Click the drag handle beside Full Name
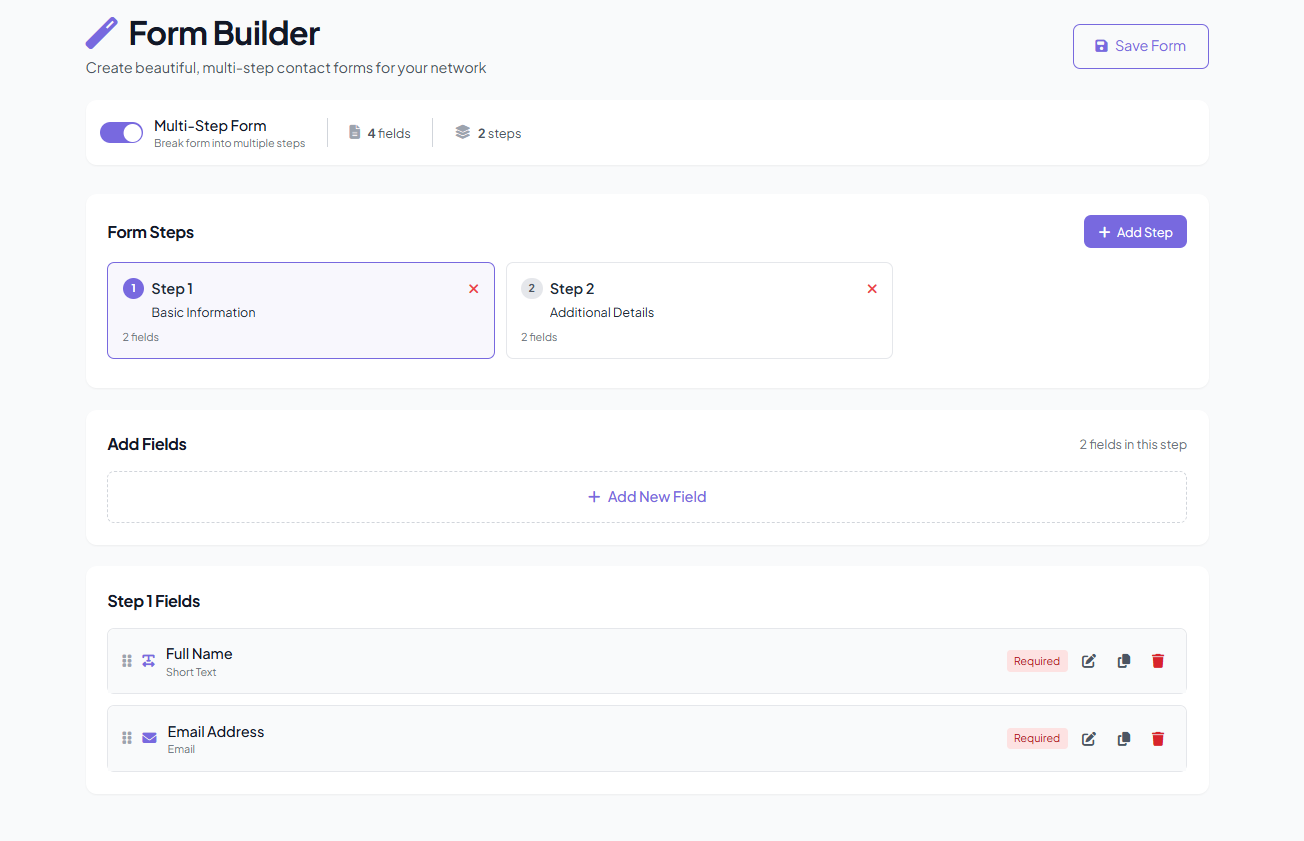The width and height of the screenshot is (1304, 841). tap(126, 660)
